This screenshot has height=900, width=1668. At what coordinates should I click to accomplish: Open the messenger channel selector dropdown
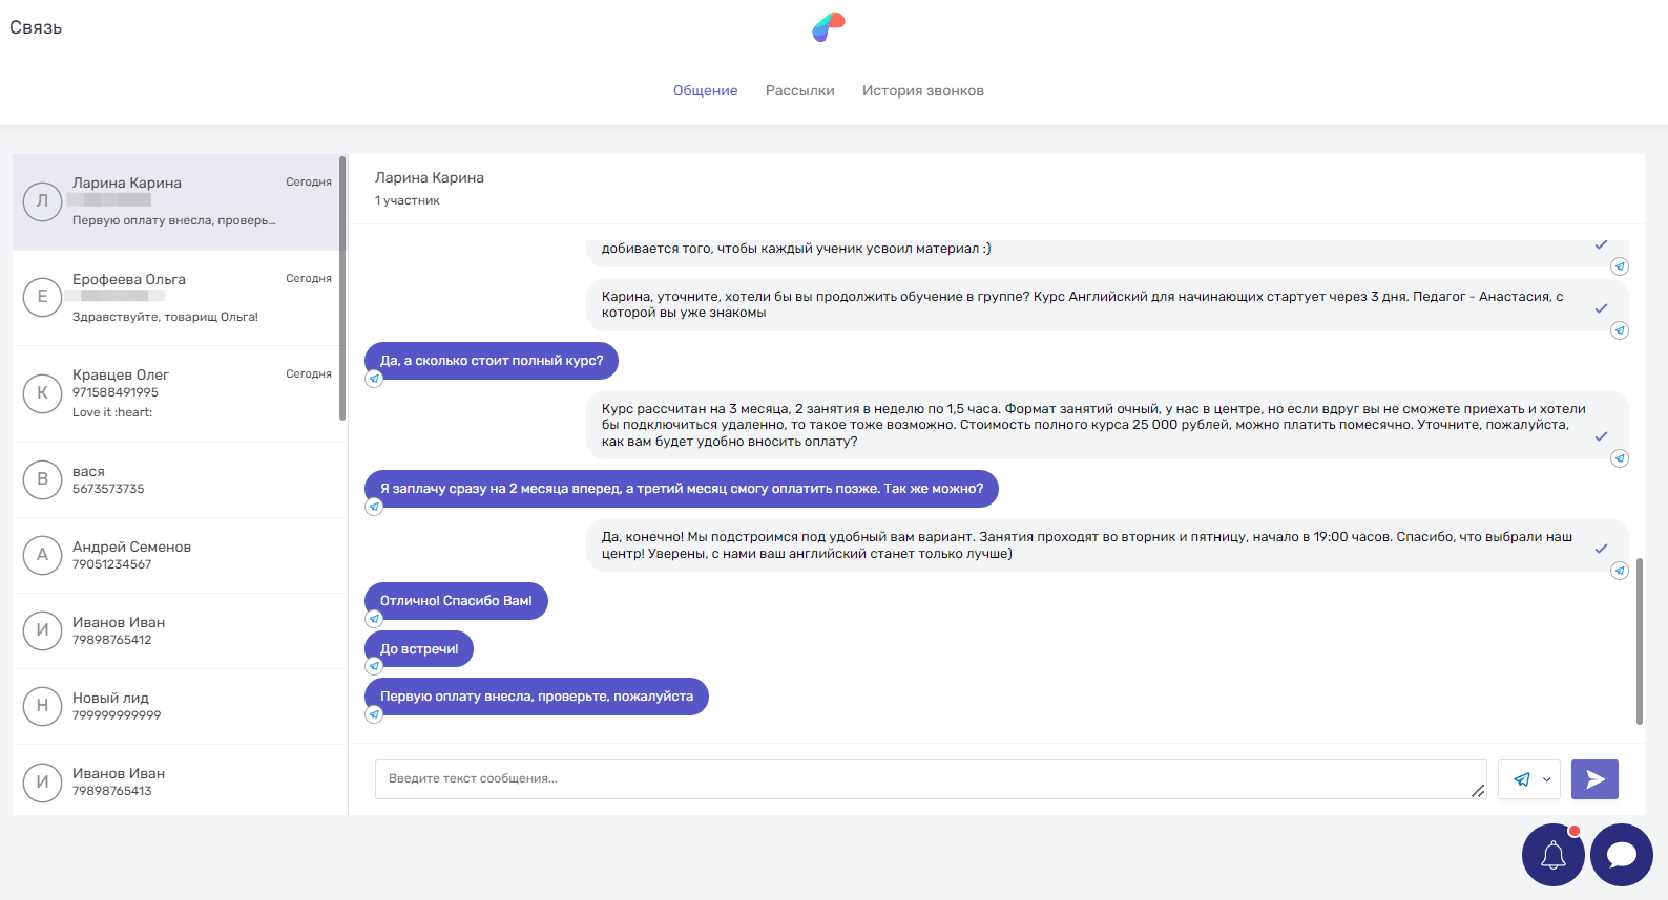[1530, 779]
